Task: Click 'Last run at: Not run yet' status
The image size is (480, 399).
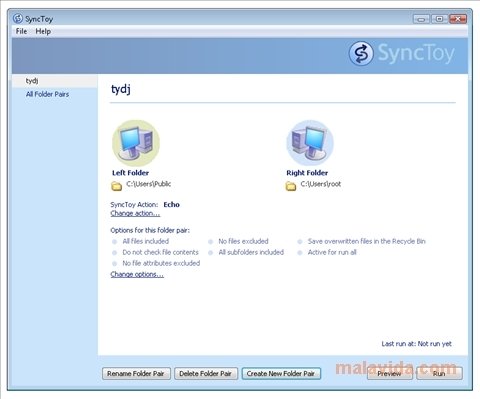Action: coord(417,344)
